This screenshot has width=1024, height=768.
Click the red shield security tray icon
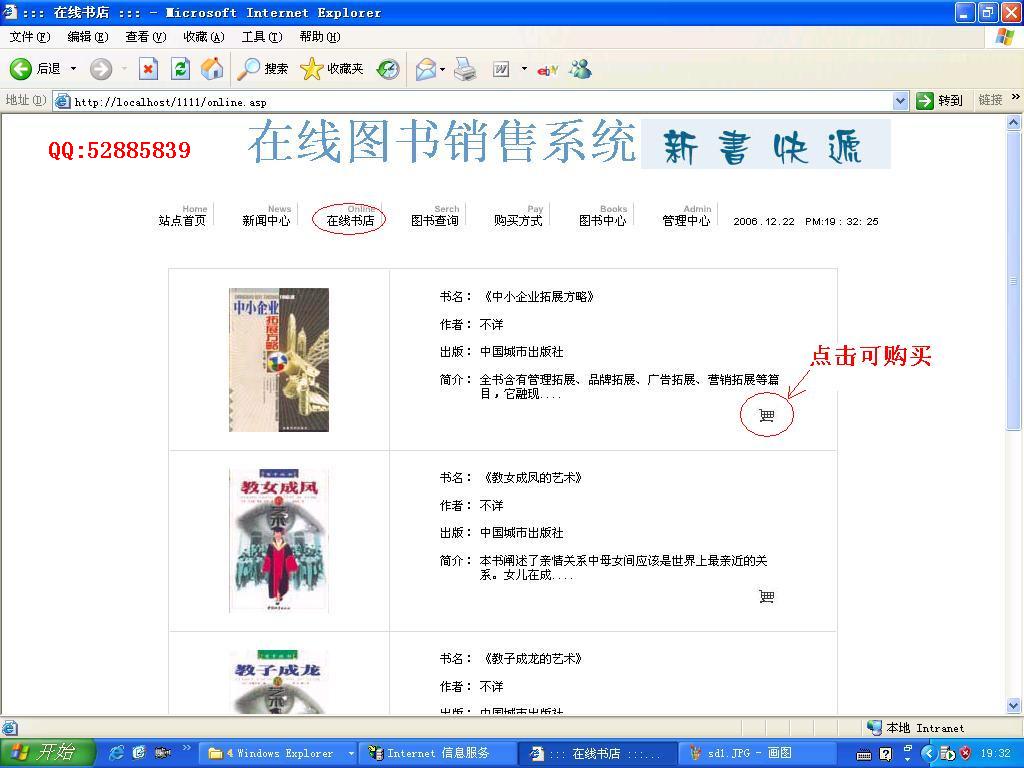pyautogui.click(x=965, y=754)
